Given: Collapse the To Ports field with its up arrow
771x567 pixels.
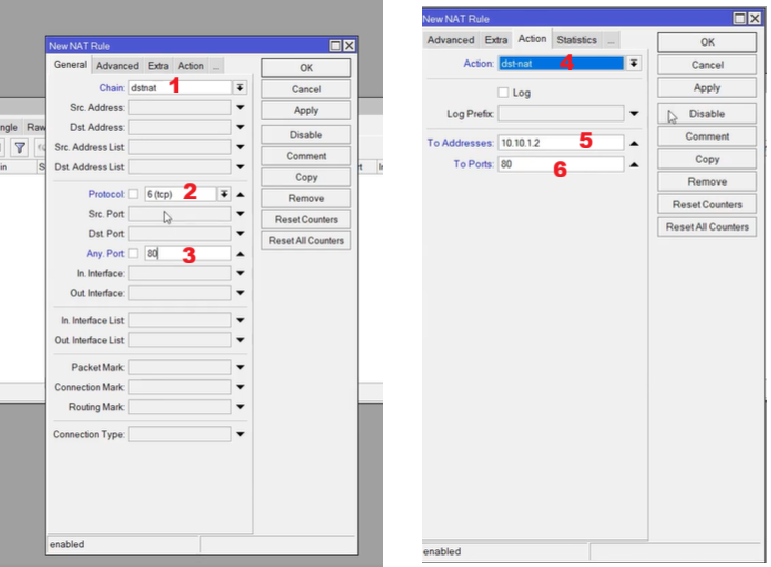Looking at the screenshot, I should [634, 164].
